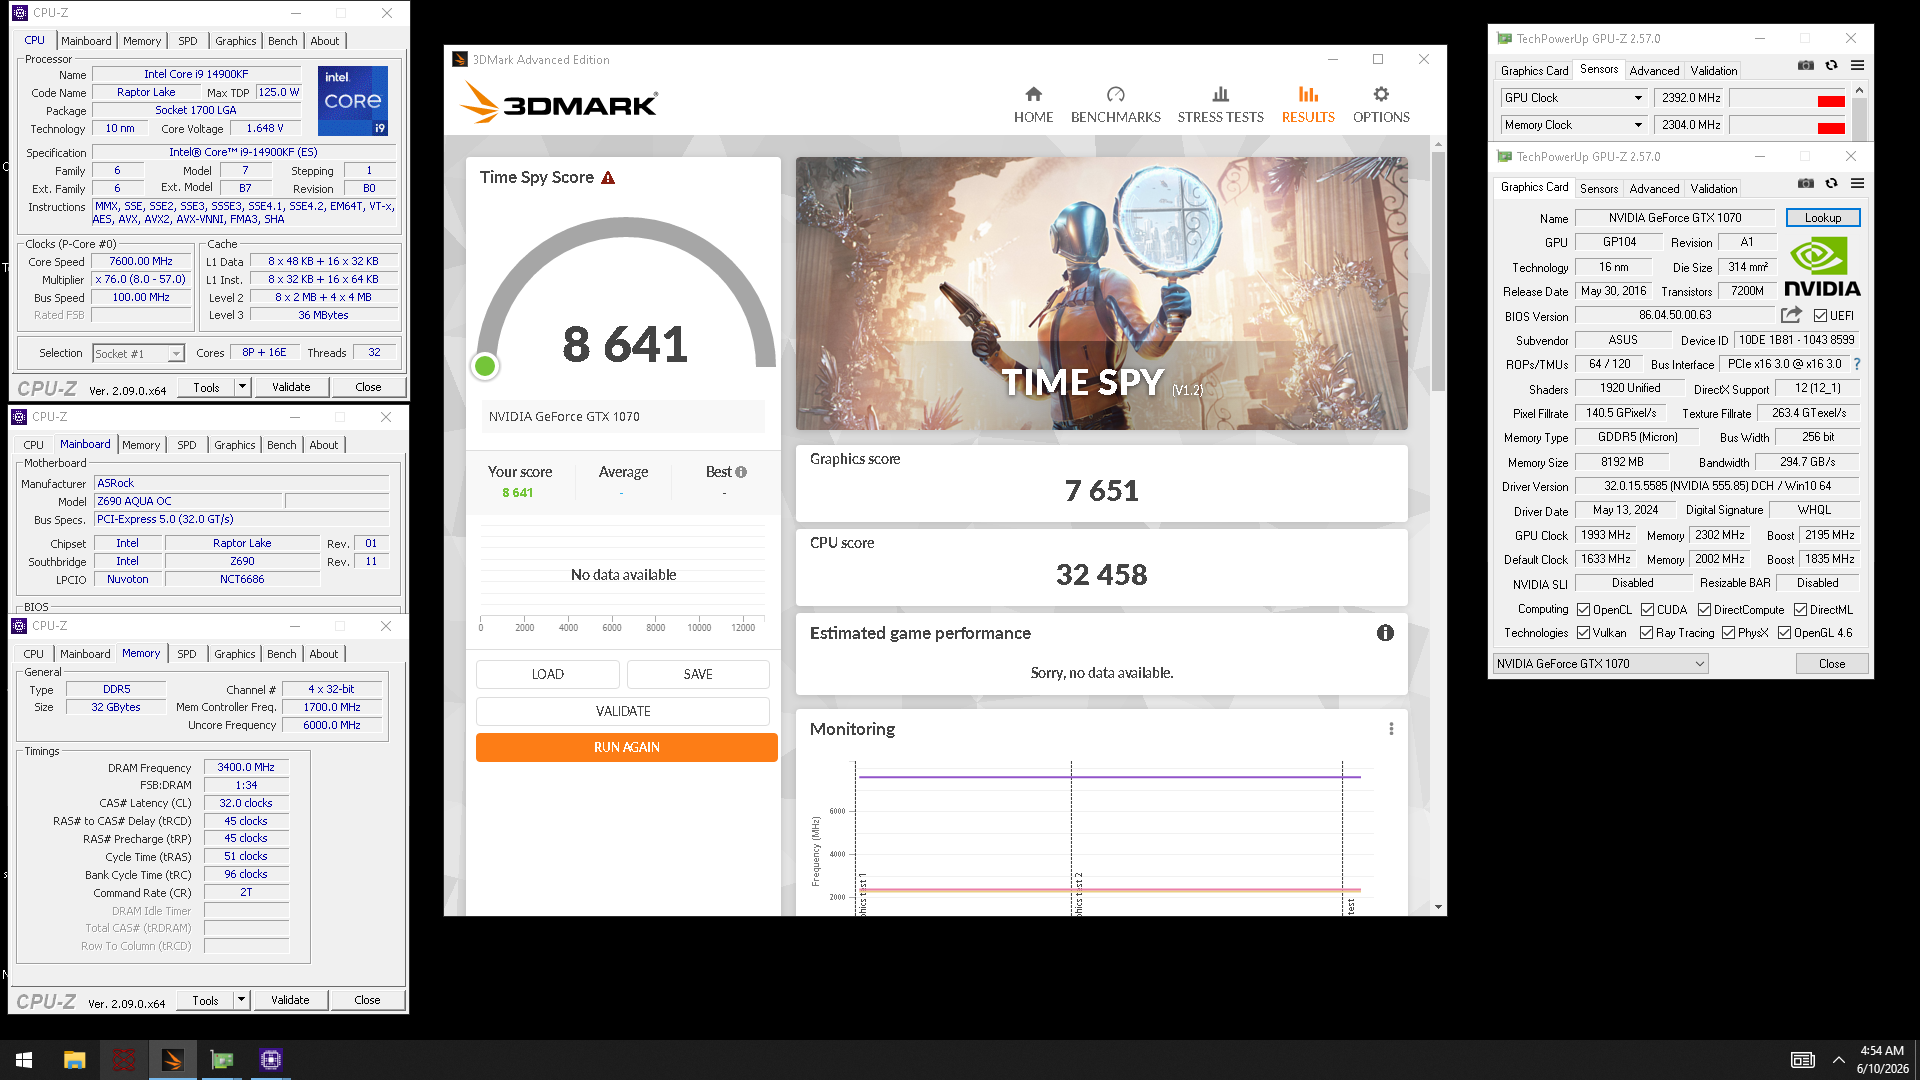The width and height of the screenshot is (1920, 1080).
Task: Click the CPU-Z taskbar icon
Action: pyautogui.click(x=270, y=1060)
